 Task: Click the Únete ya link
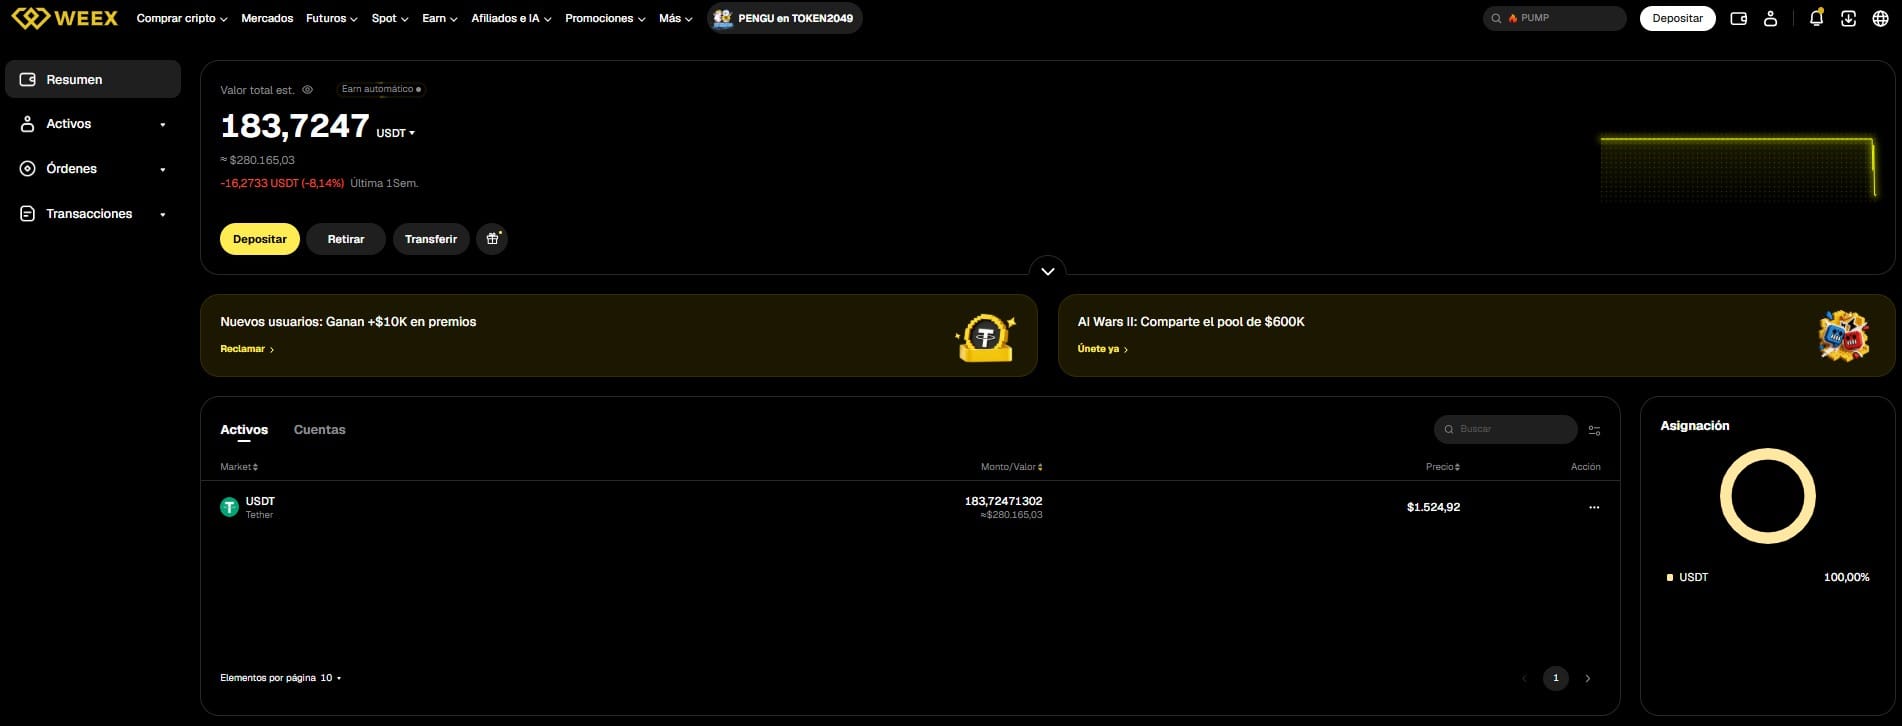1103,349
